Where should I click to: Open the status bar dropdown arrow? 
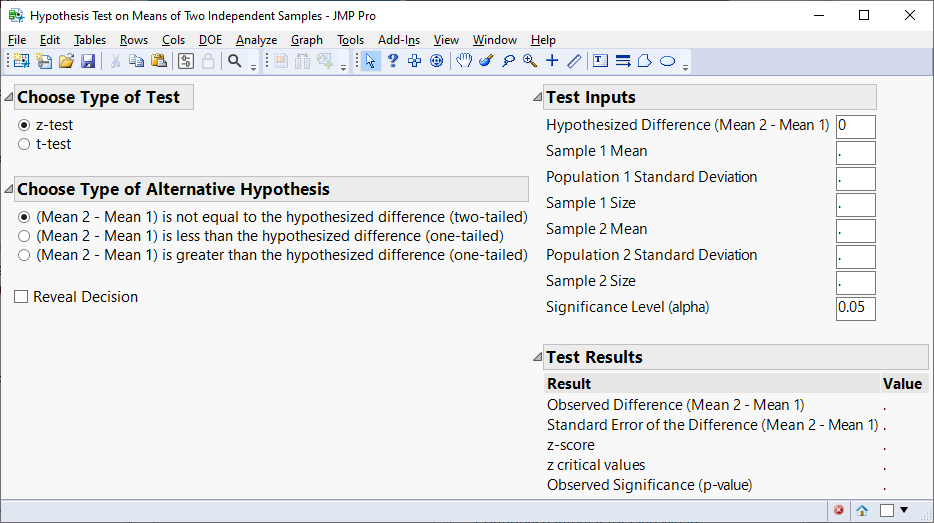[904, 510]
